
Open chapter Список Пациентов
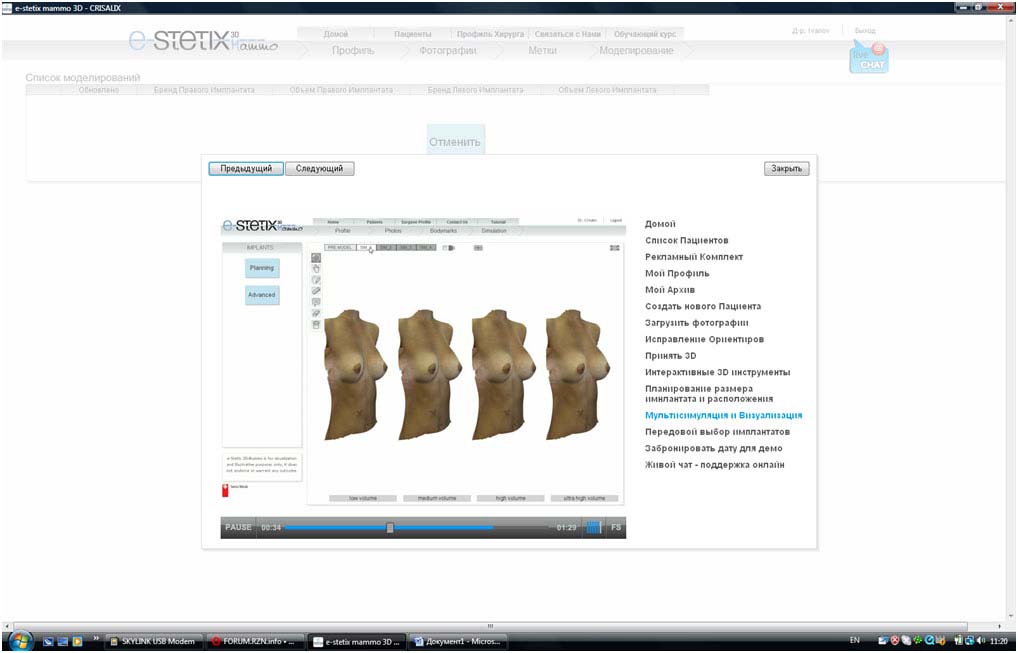686,240
